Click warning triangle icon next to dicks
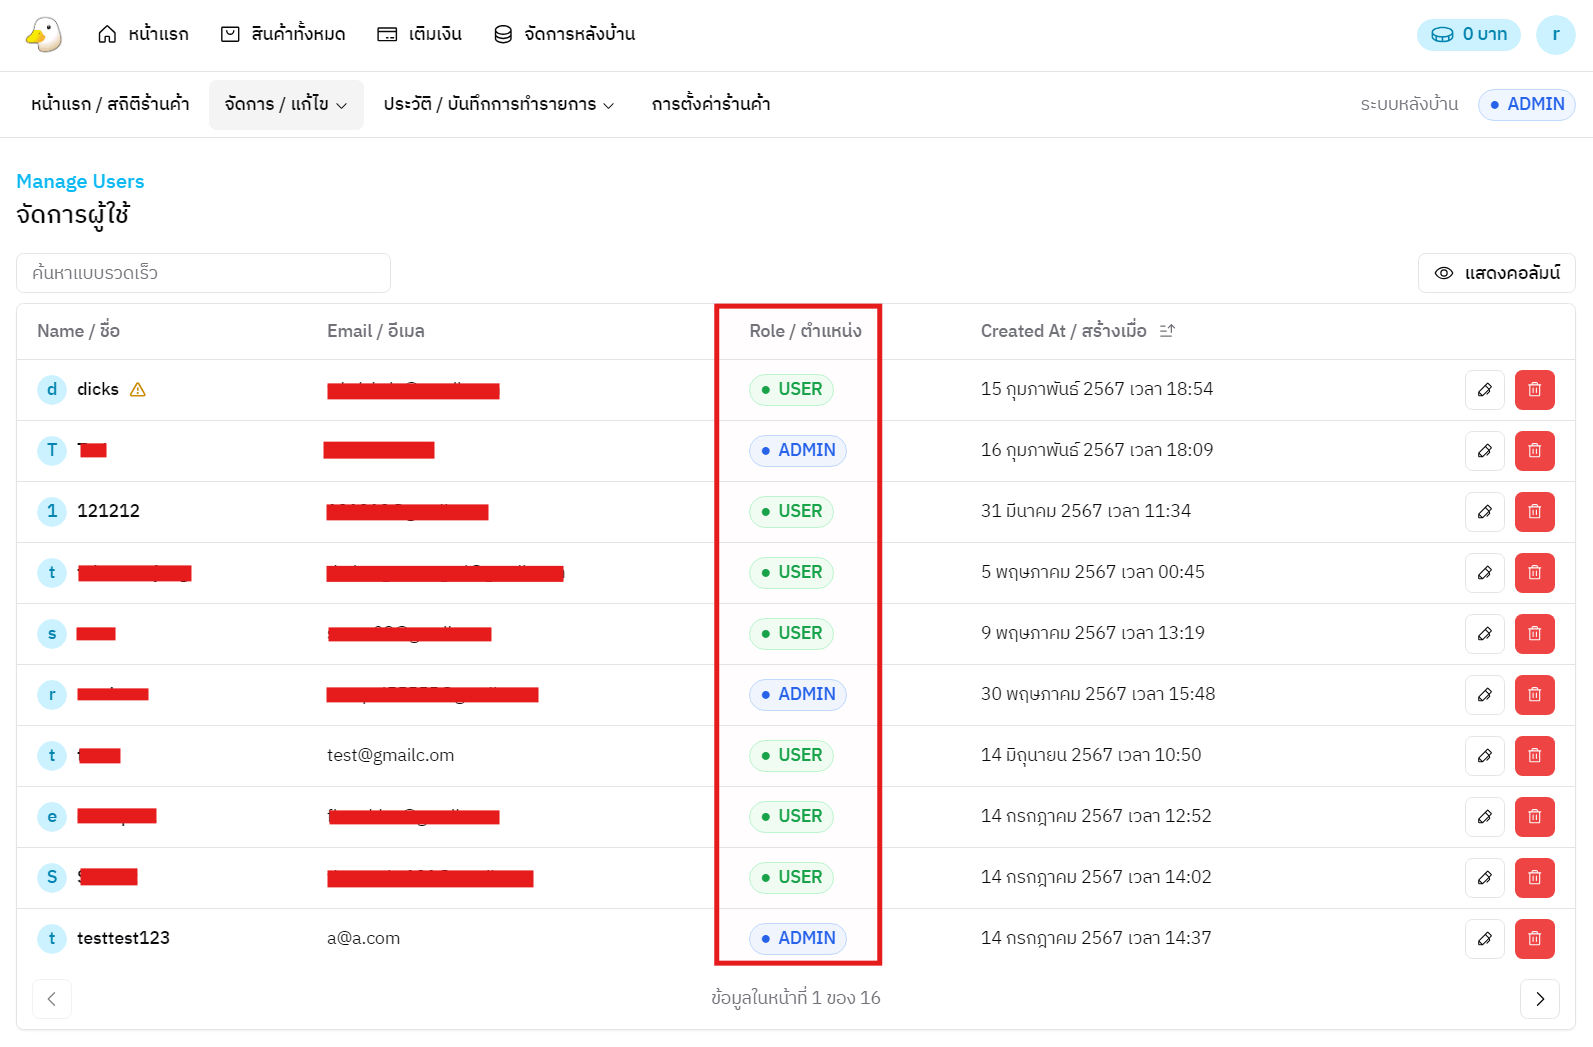 (x=138, y=390)
